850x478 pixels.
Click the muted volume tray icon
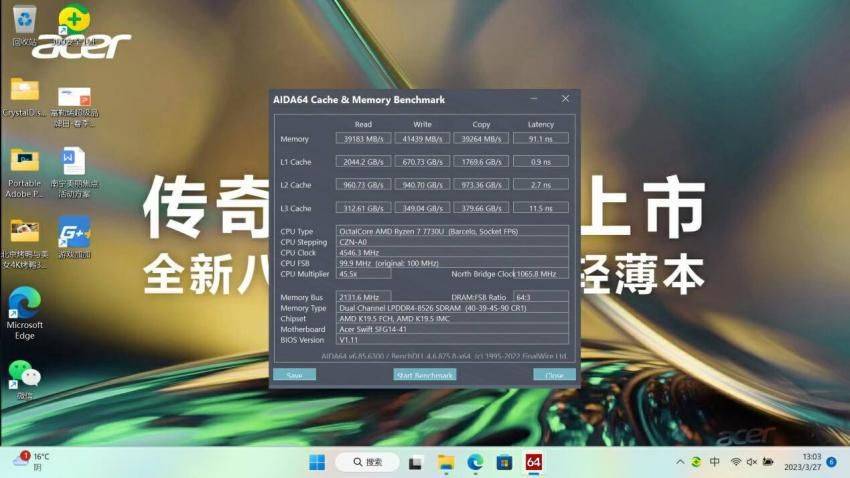(752, 462)
